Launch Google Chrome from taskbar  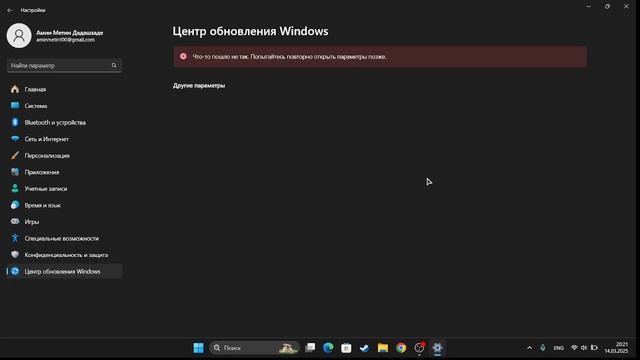[x=401, y=348]
